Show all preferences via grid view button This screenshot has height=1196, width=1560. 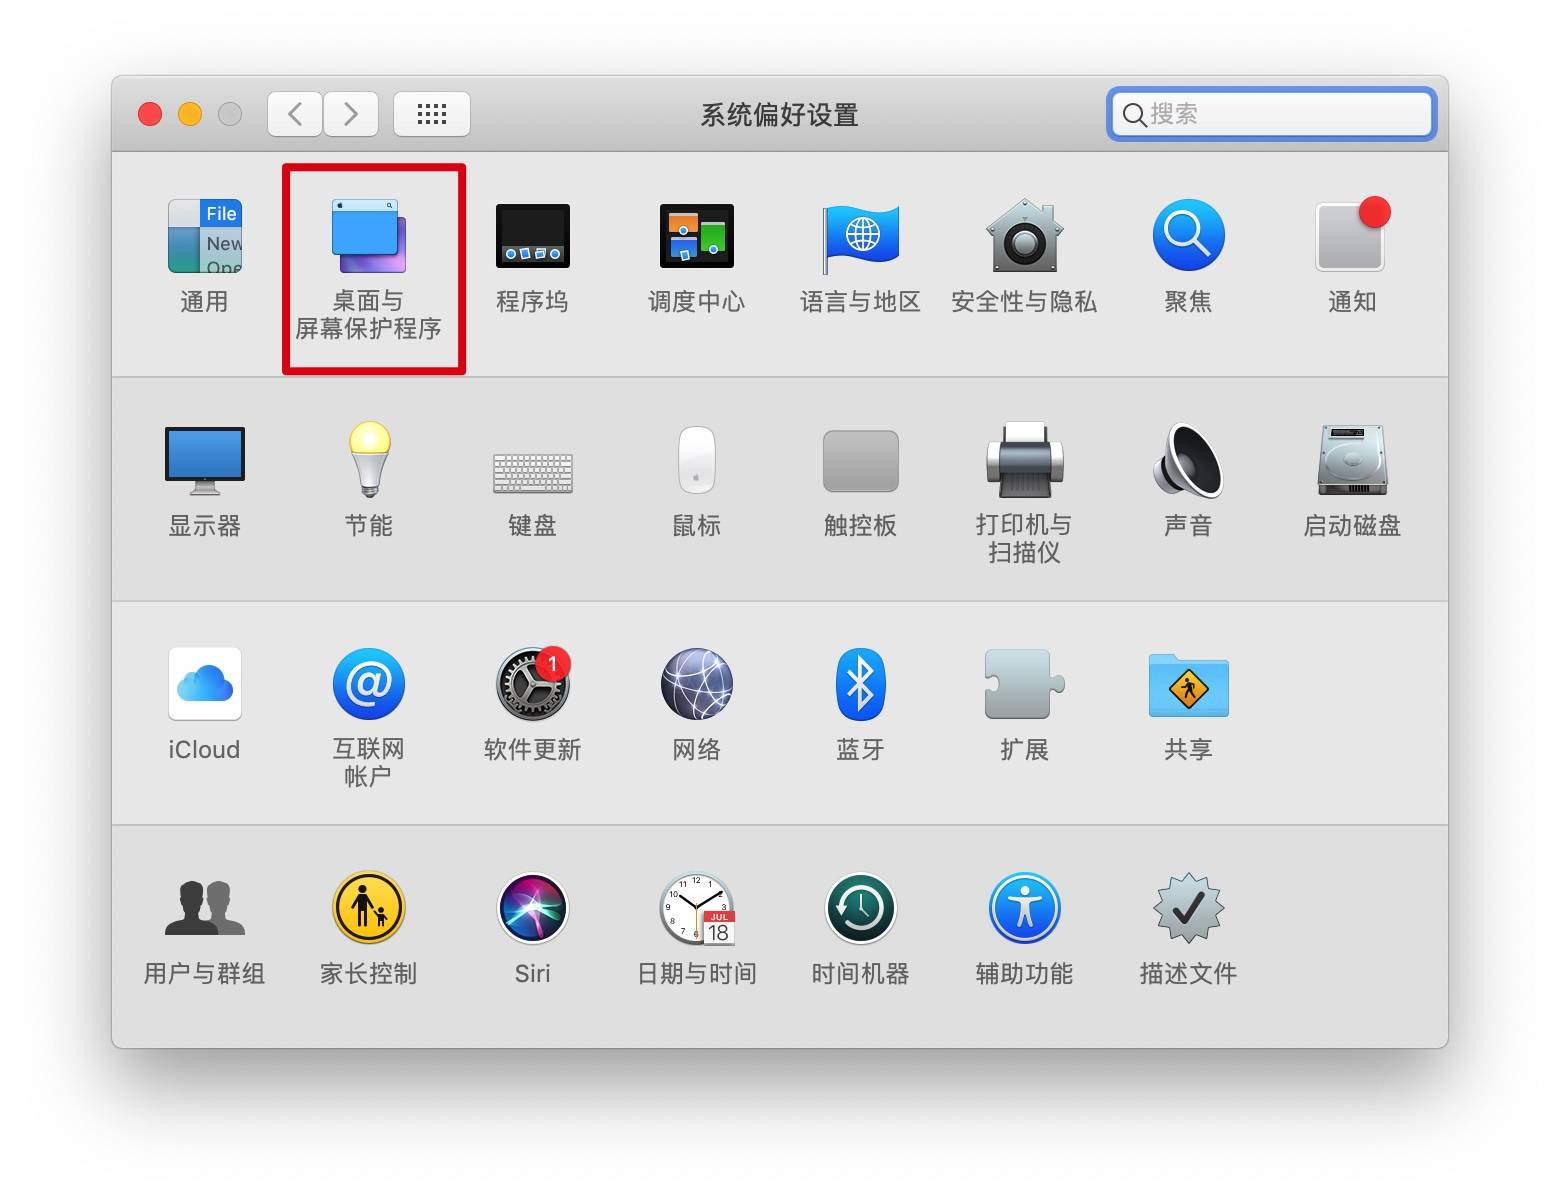(x=432, y=114)
